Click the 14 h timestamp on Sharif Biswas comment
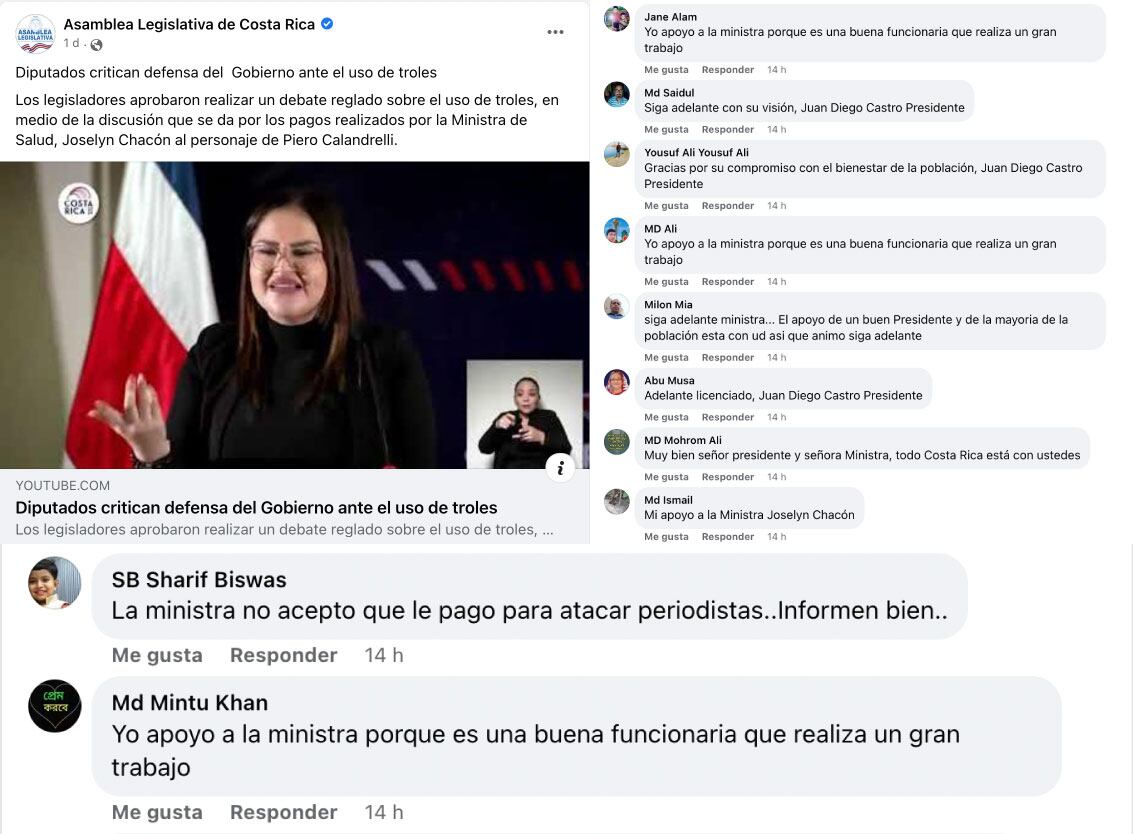1133x834 pixels. pos(384,655)
